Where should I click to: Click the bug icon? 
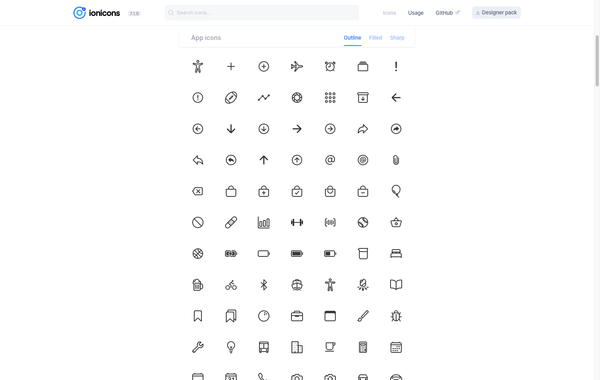pos(396,316)
